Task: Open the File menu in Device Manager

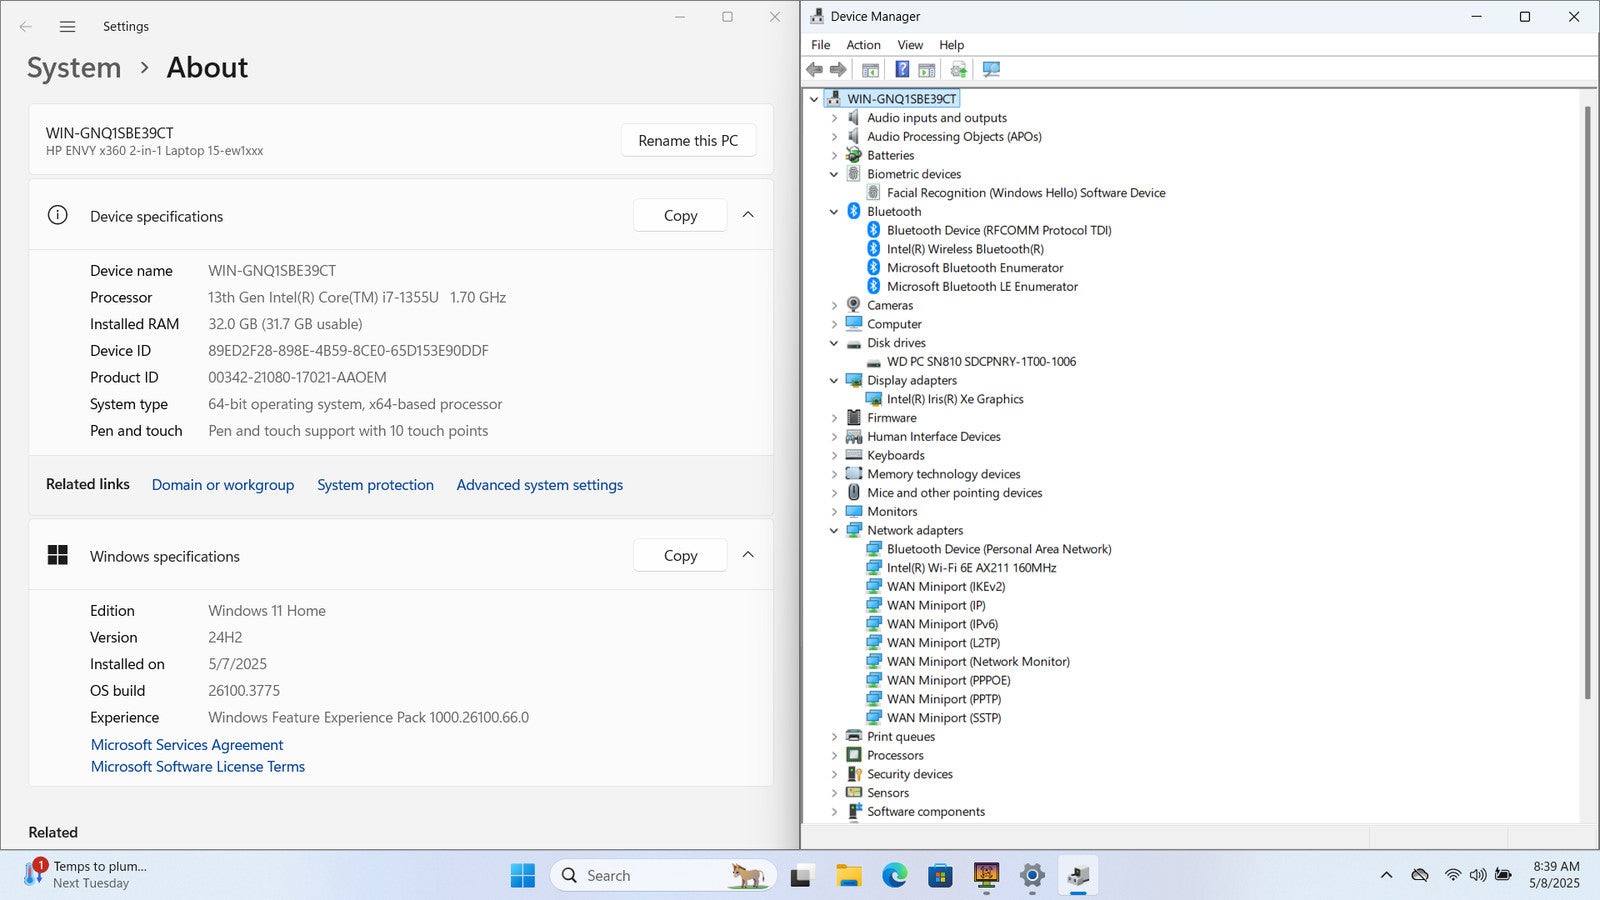Action: click(820, 45)
